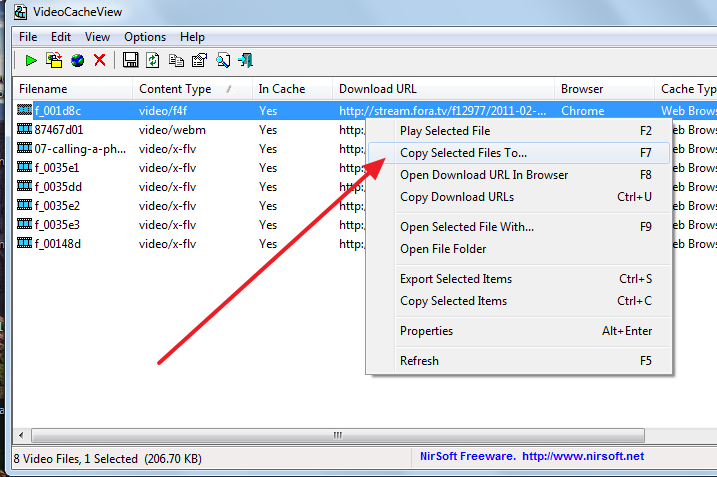
Task: Click the green Refresh toolbar icon
Action: [x=153, y=60]
